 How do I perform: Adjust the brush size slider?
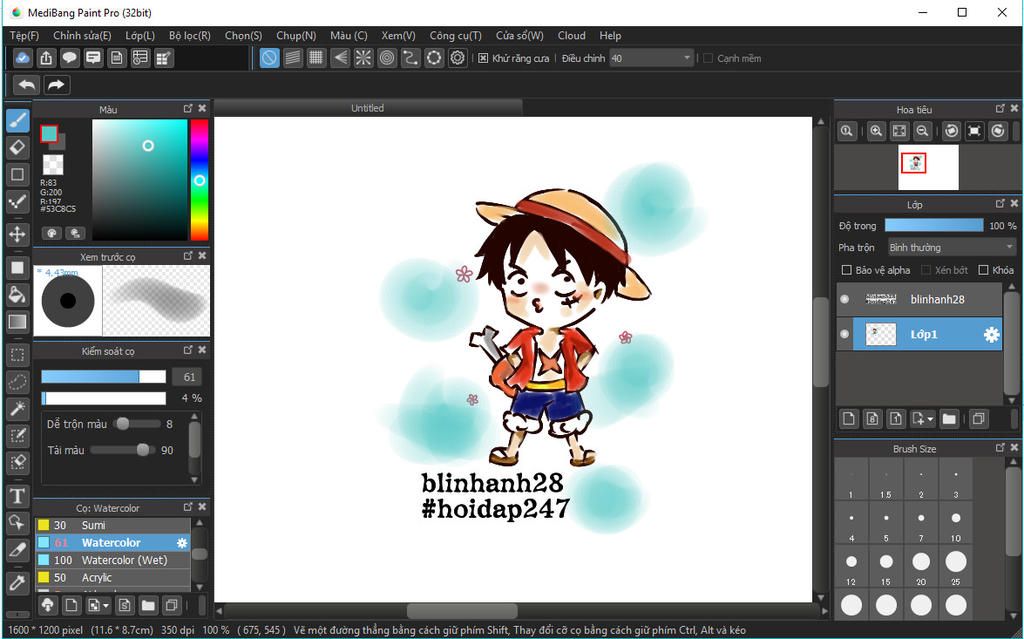(x=103, y=376)
